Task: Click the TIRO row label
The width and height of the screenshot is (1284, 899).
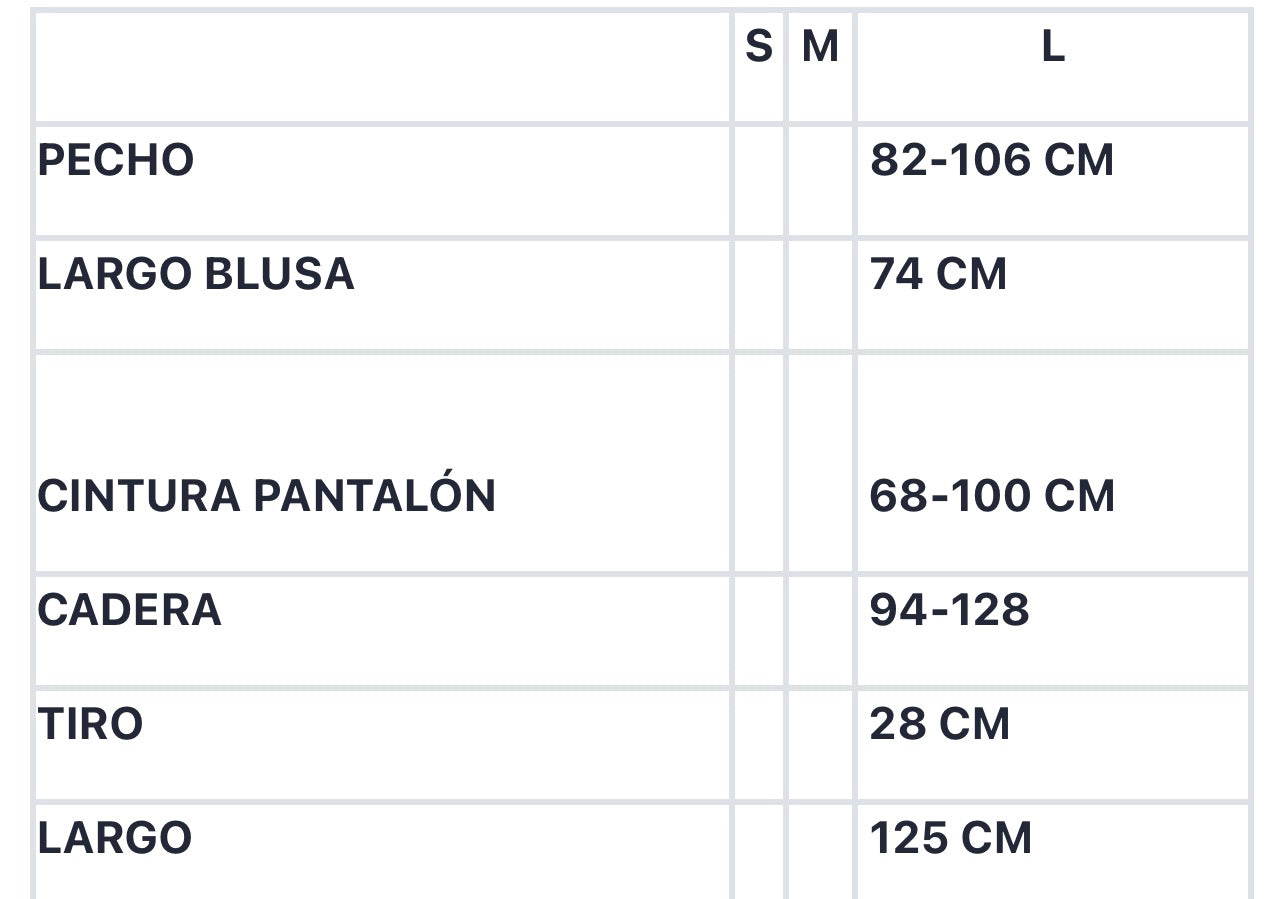Action: pos(90,724)
